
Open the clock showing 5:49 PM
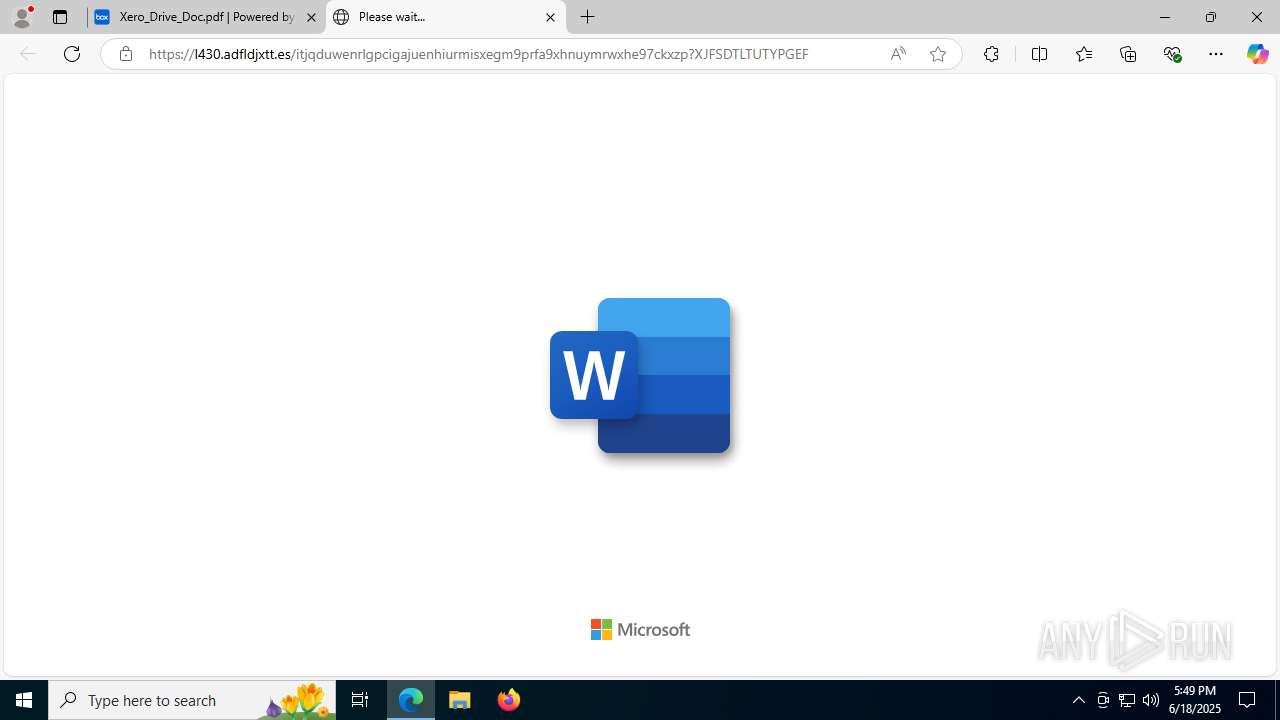pos(1196,700)
